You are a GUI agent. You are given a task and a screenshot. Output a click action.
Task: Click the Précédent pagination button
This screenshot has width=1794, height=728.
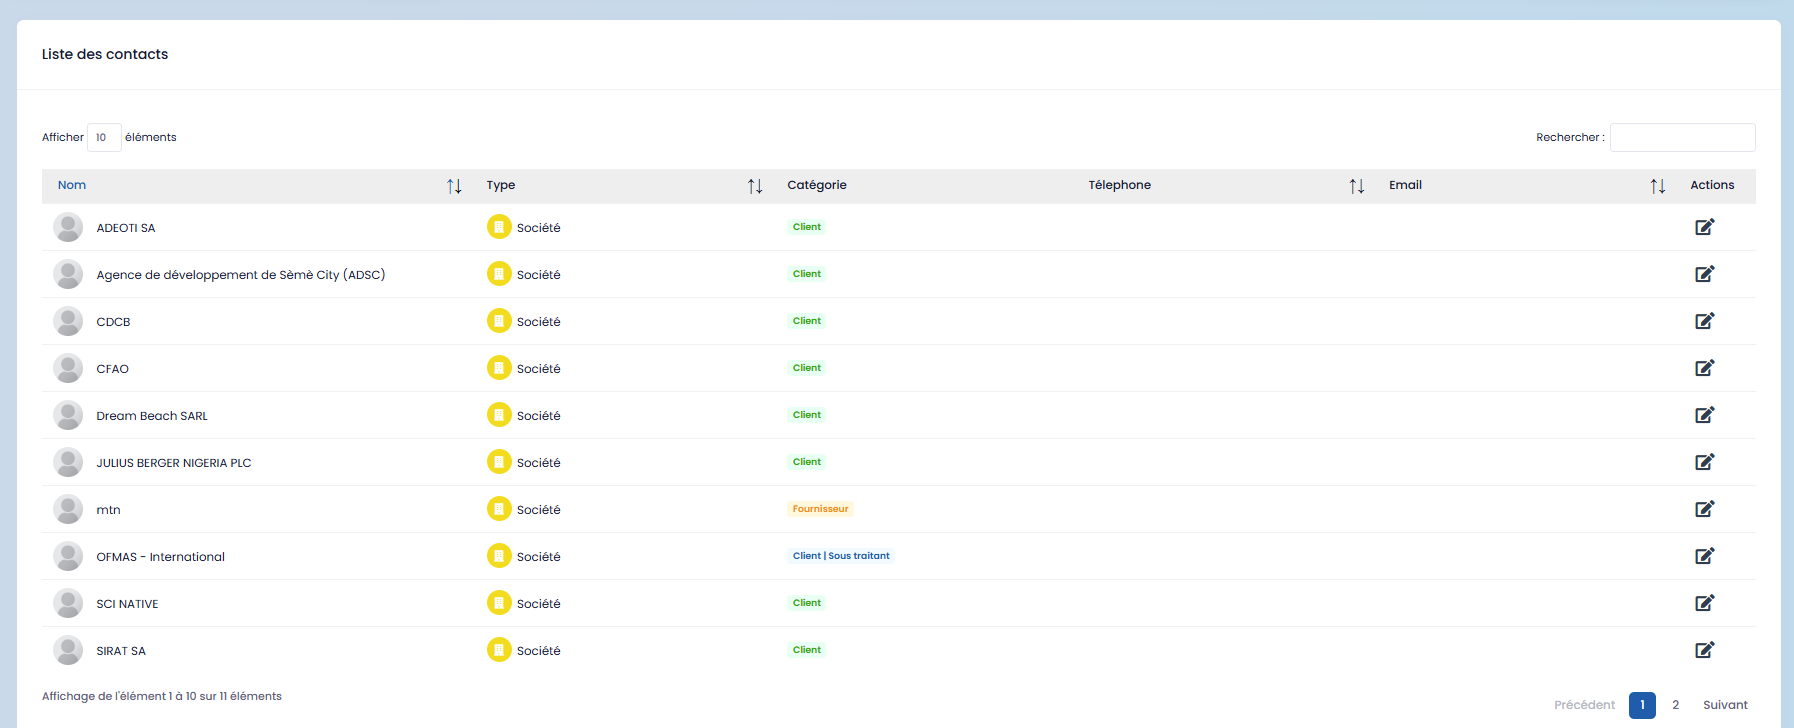pos(1584,705)
